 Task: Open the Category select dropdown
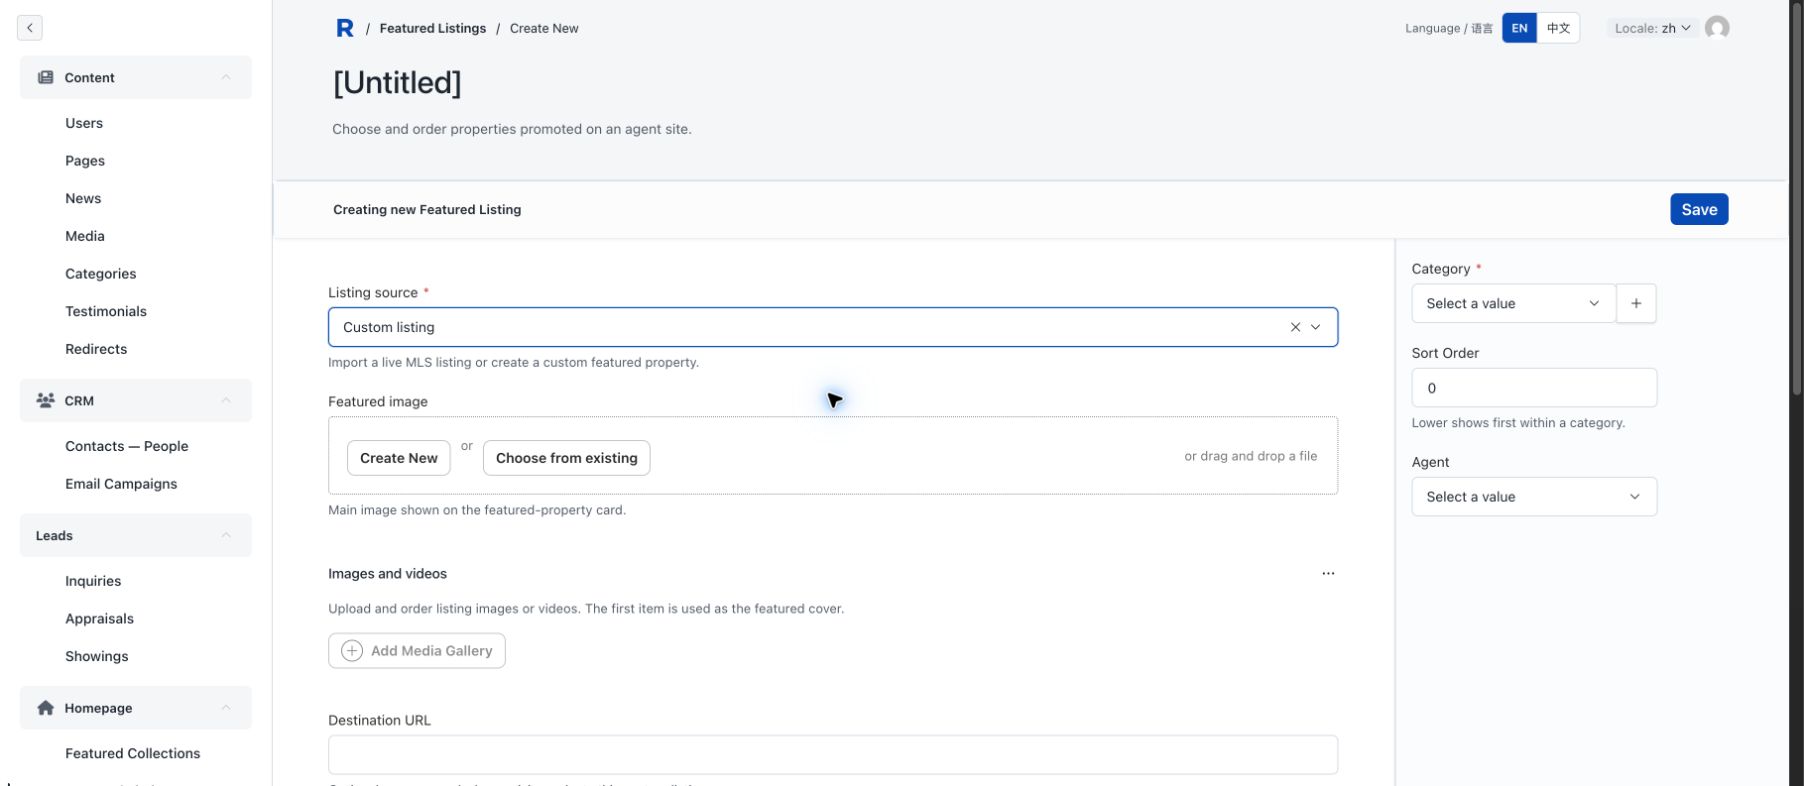[x=1513, y=303]
